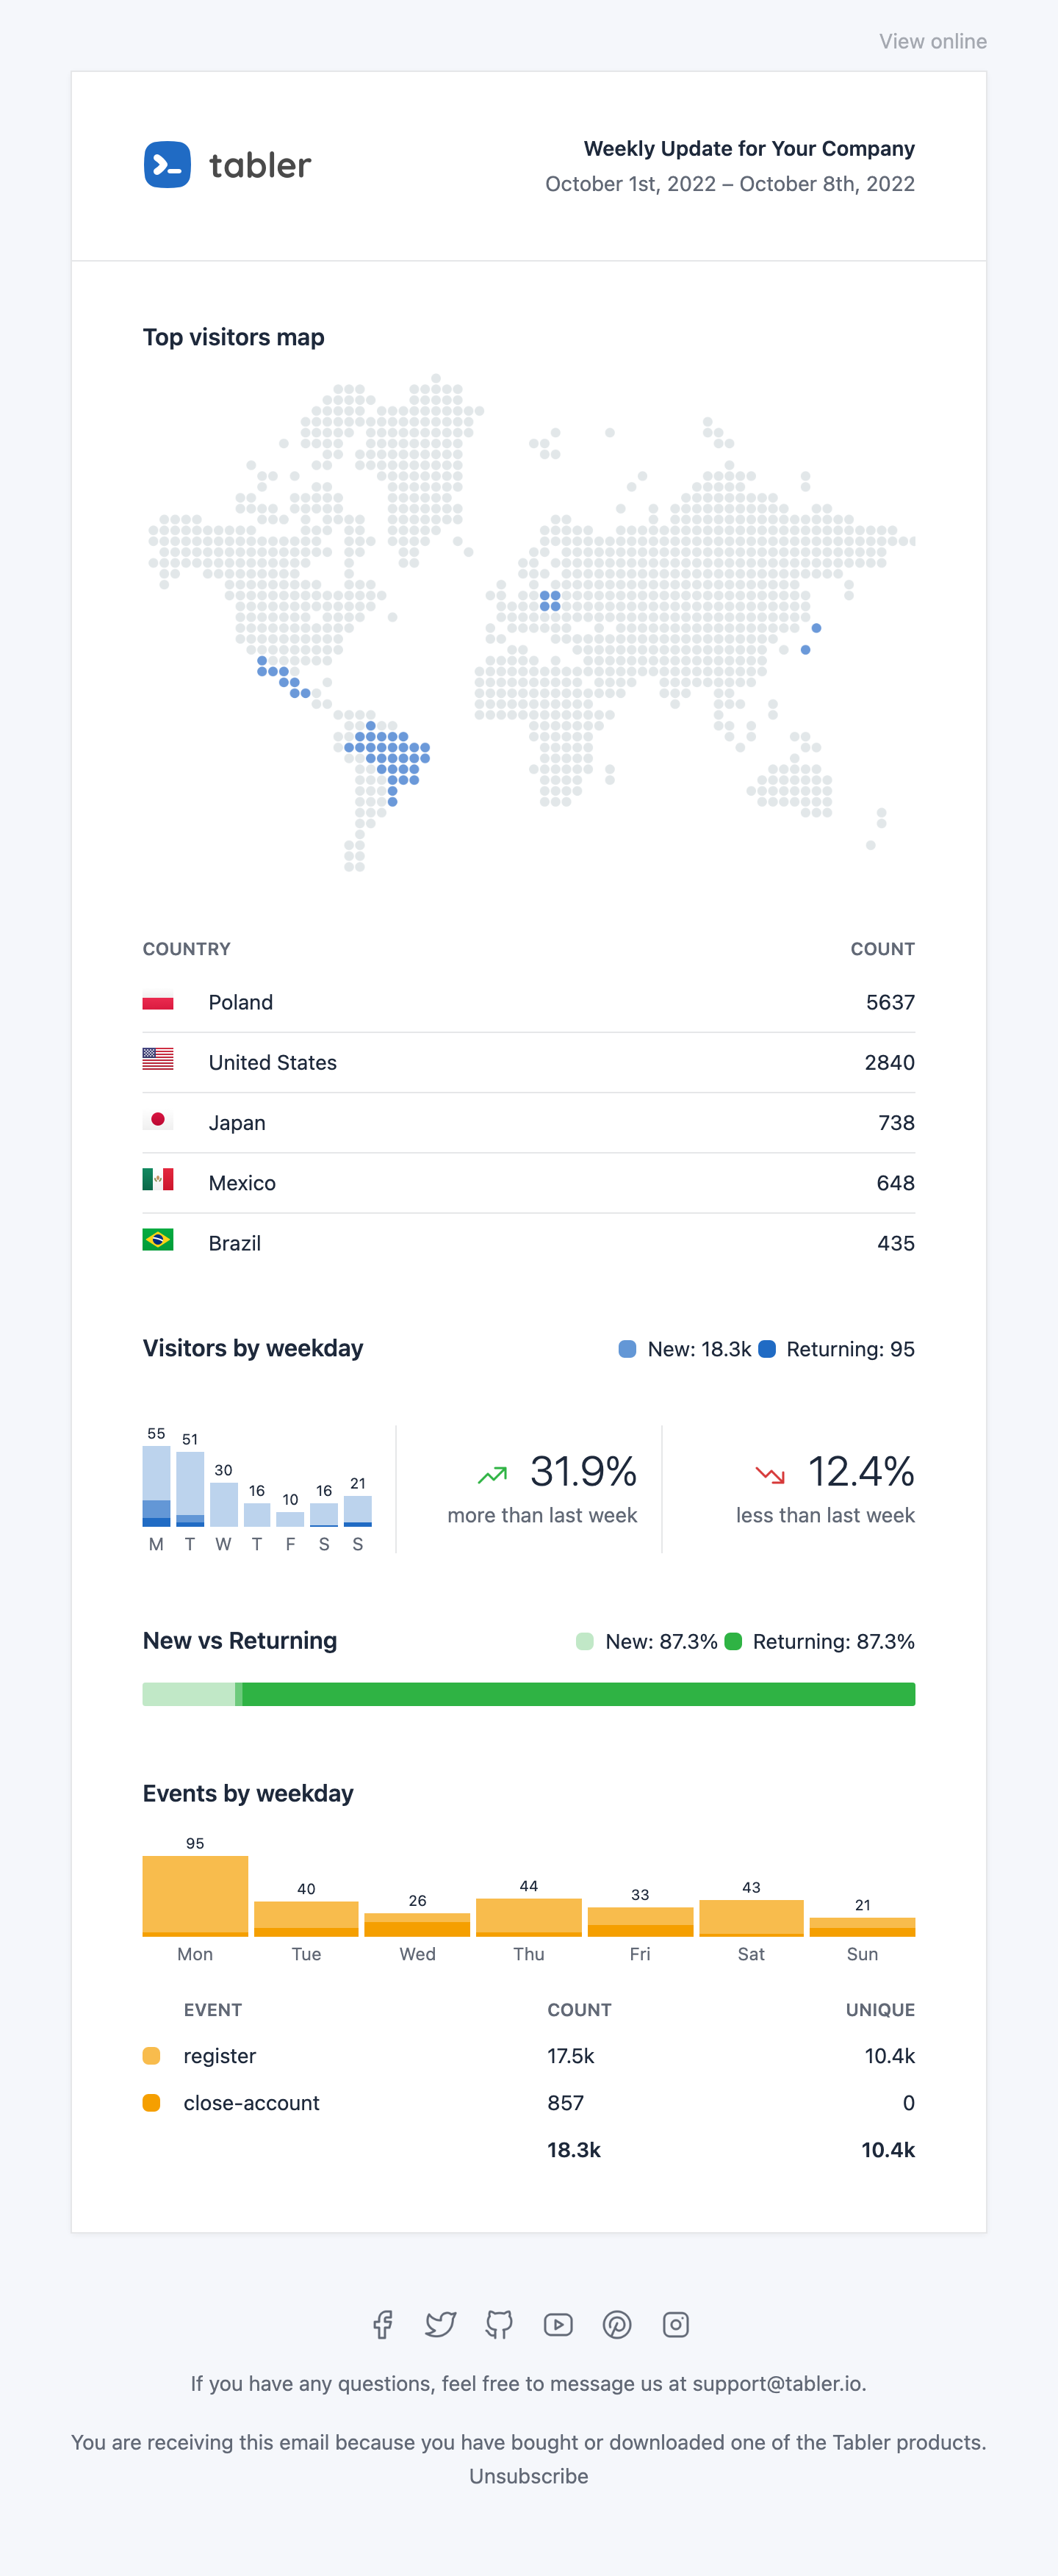Image resolution: width=1058 pixels, height=2576 pixels.
Task: Click the Facebook icon in footer
Action: pos(382,2324)
